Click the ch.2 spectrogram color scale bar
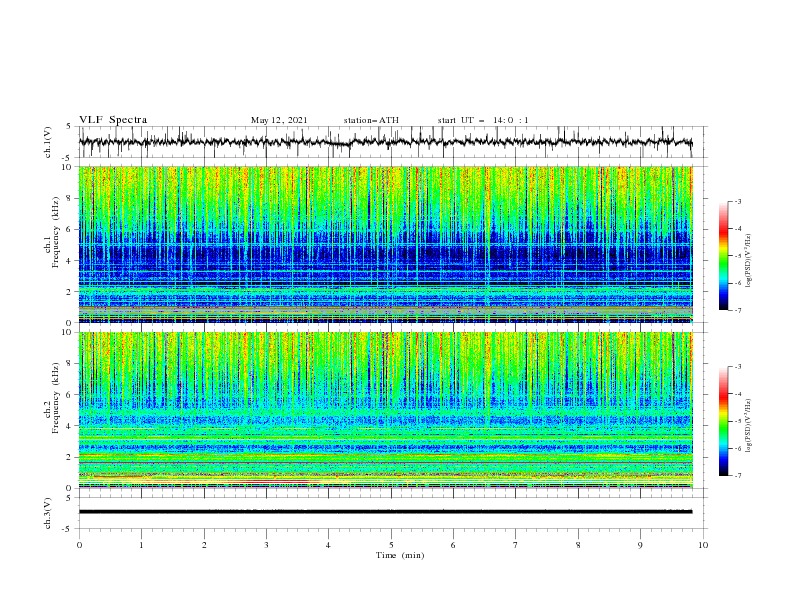This screenshot has width=792, height=612. [x=723, y=421]
